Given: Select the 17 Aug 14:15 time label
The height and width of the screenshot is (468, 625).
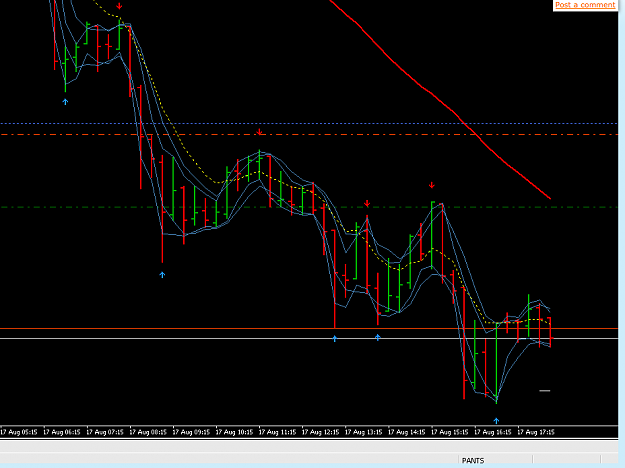Looking at the screenshot, I should tap(406, 432).
